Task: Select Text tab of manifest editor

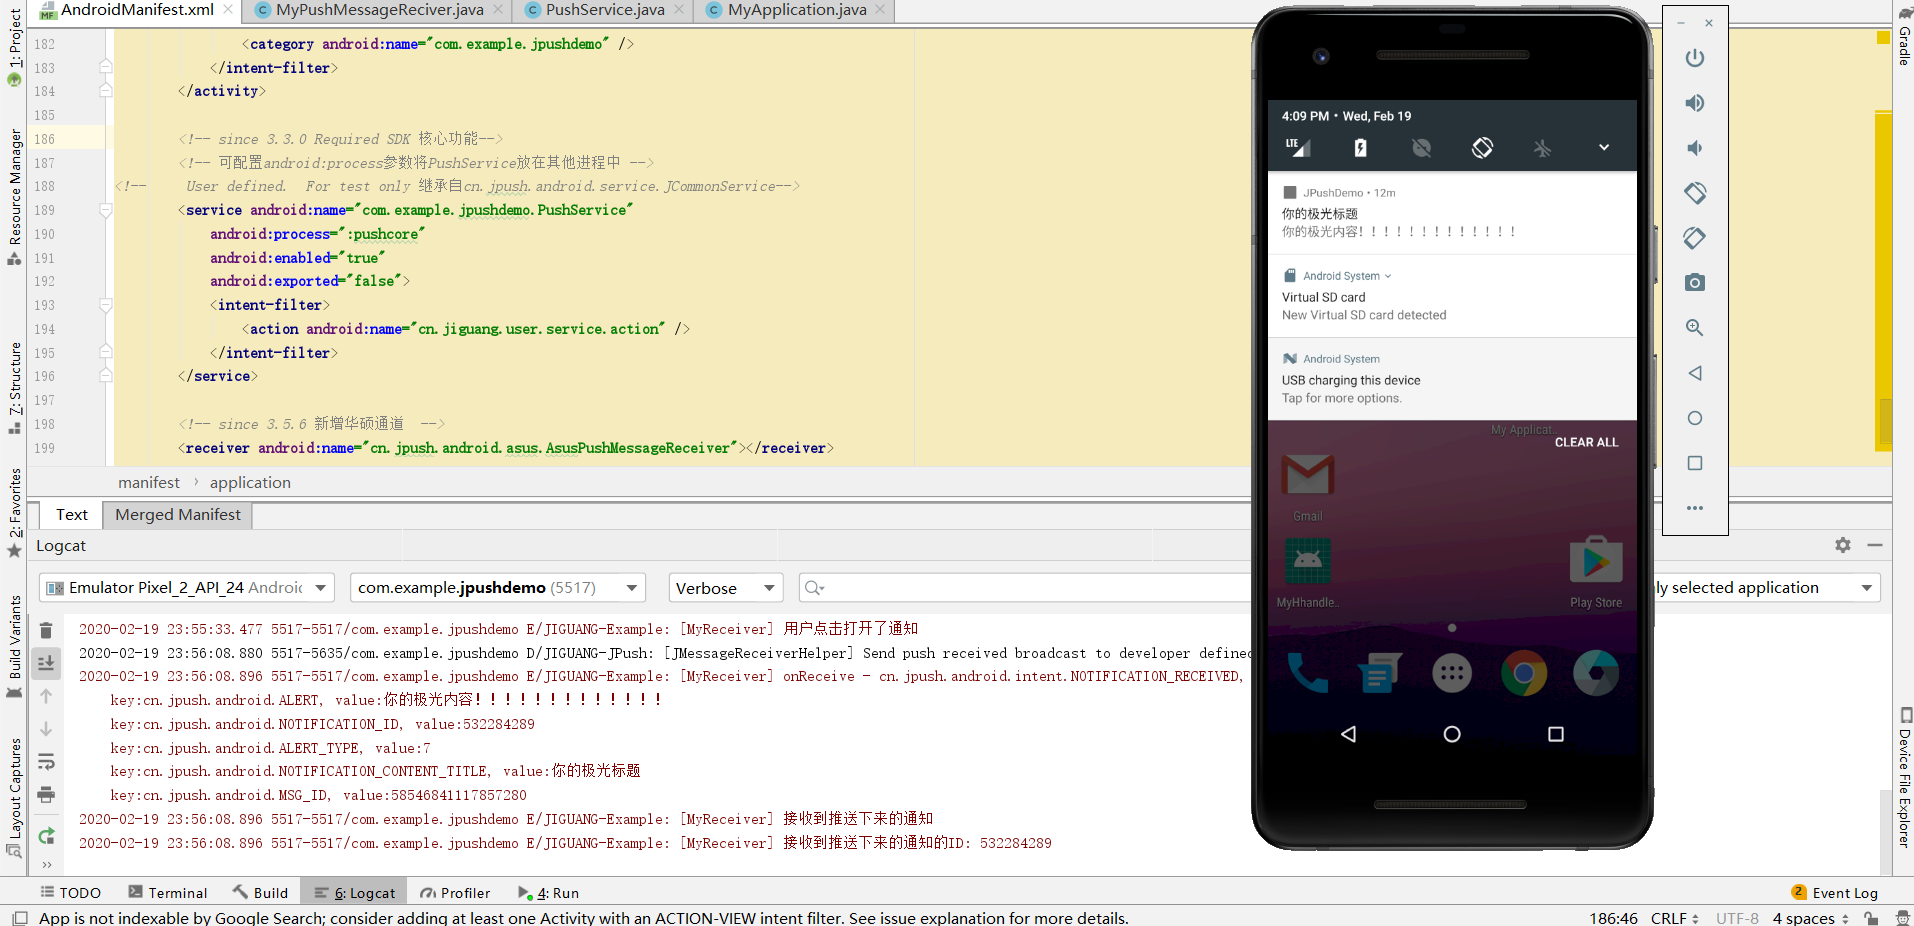Action: click(x=71, y=515)
